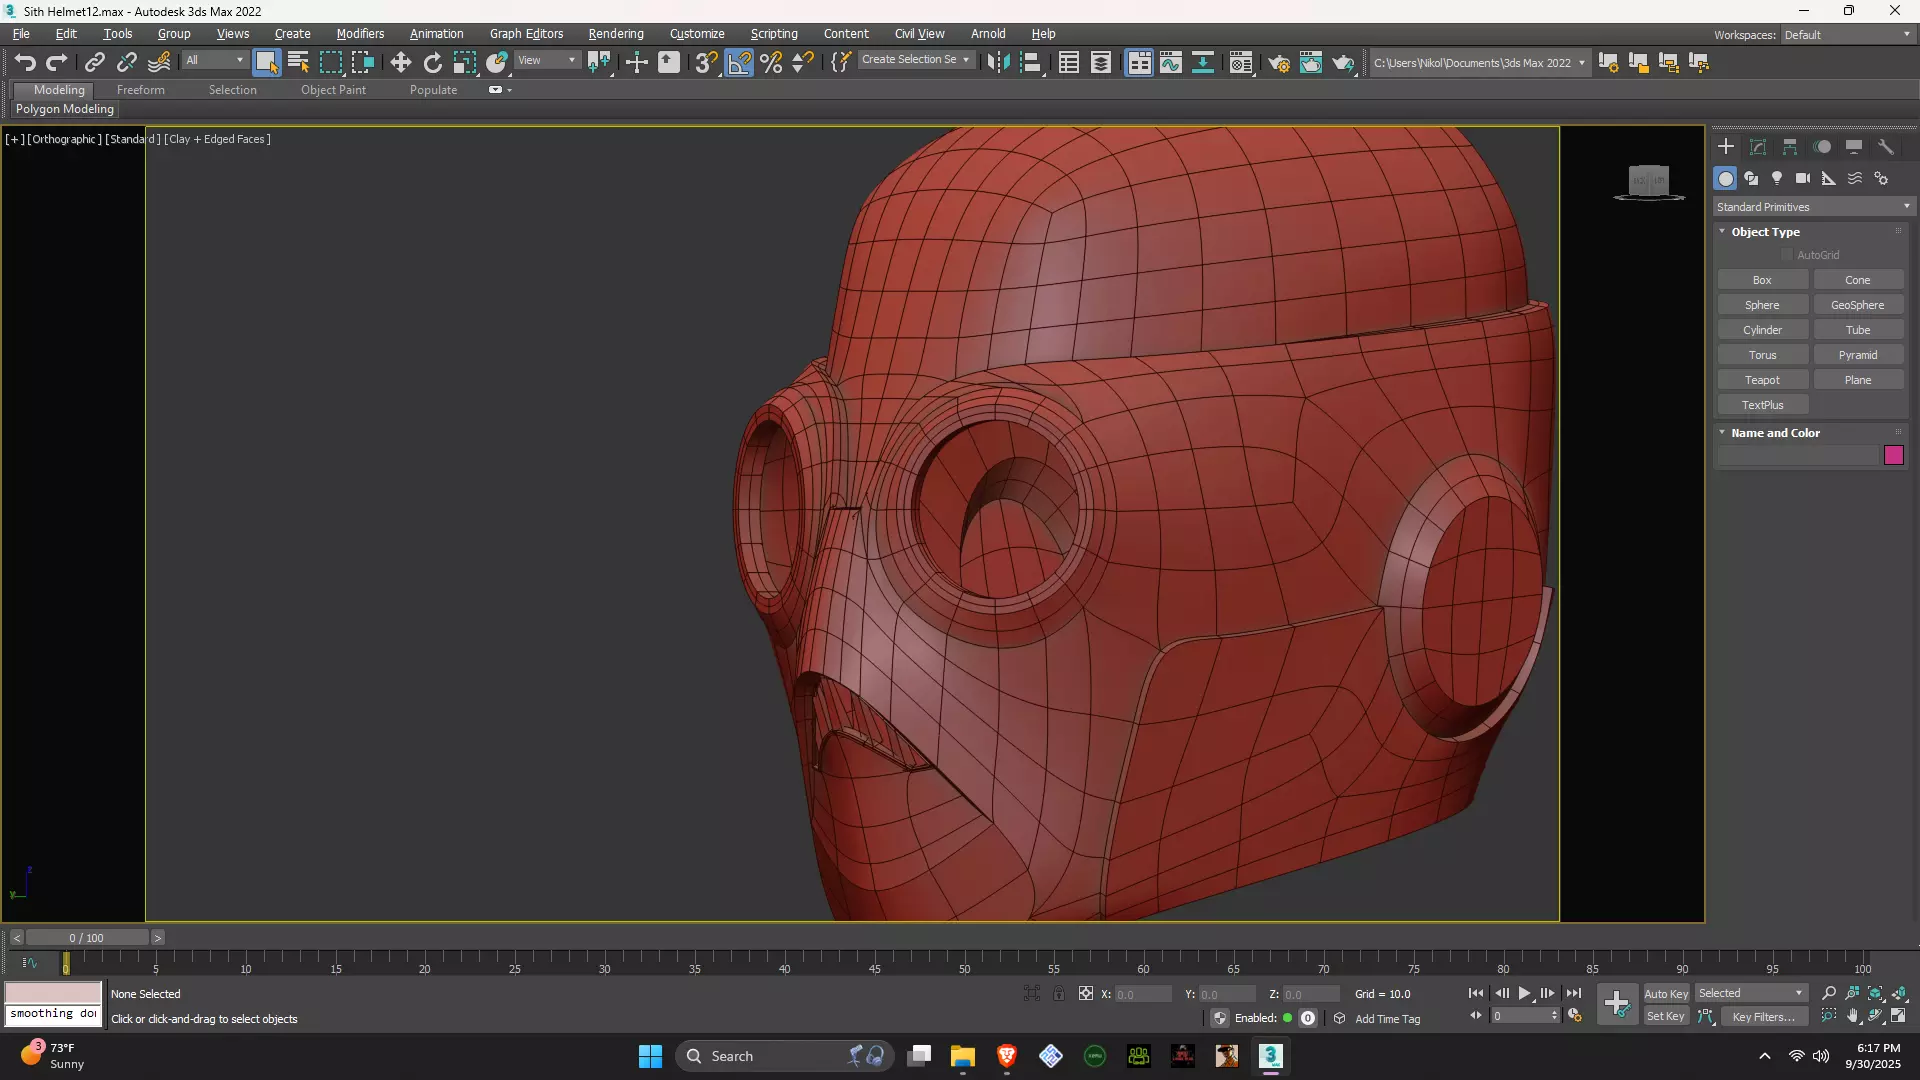Collapse the Object Type rollout
The image size is (1920, 1080).
1722,232
